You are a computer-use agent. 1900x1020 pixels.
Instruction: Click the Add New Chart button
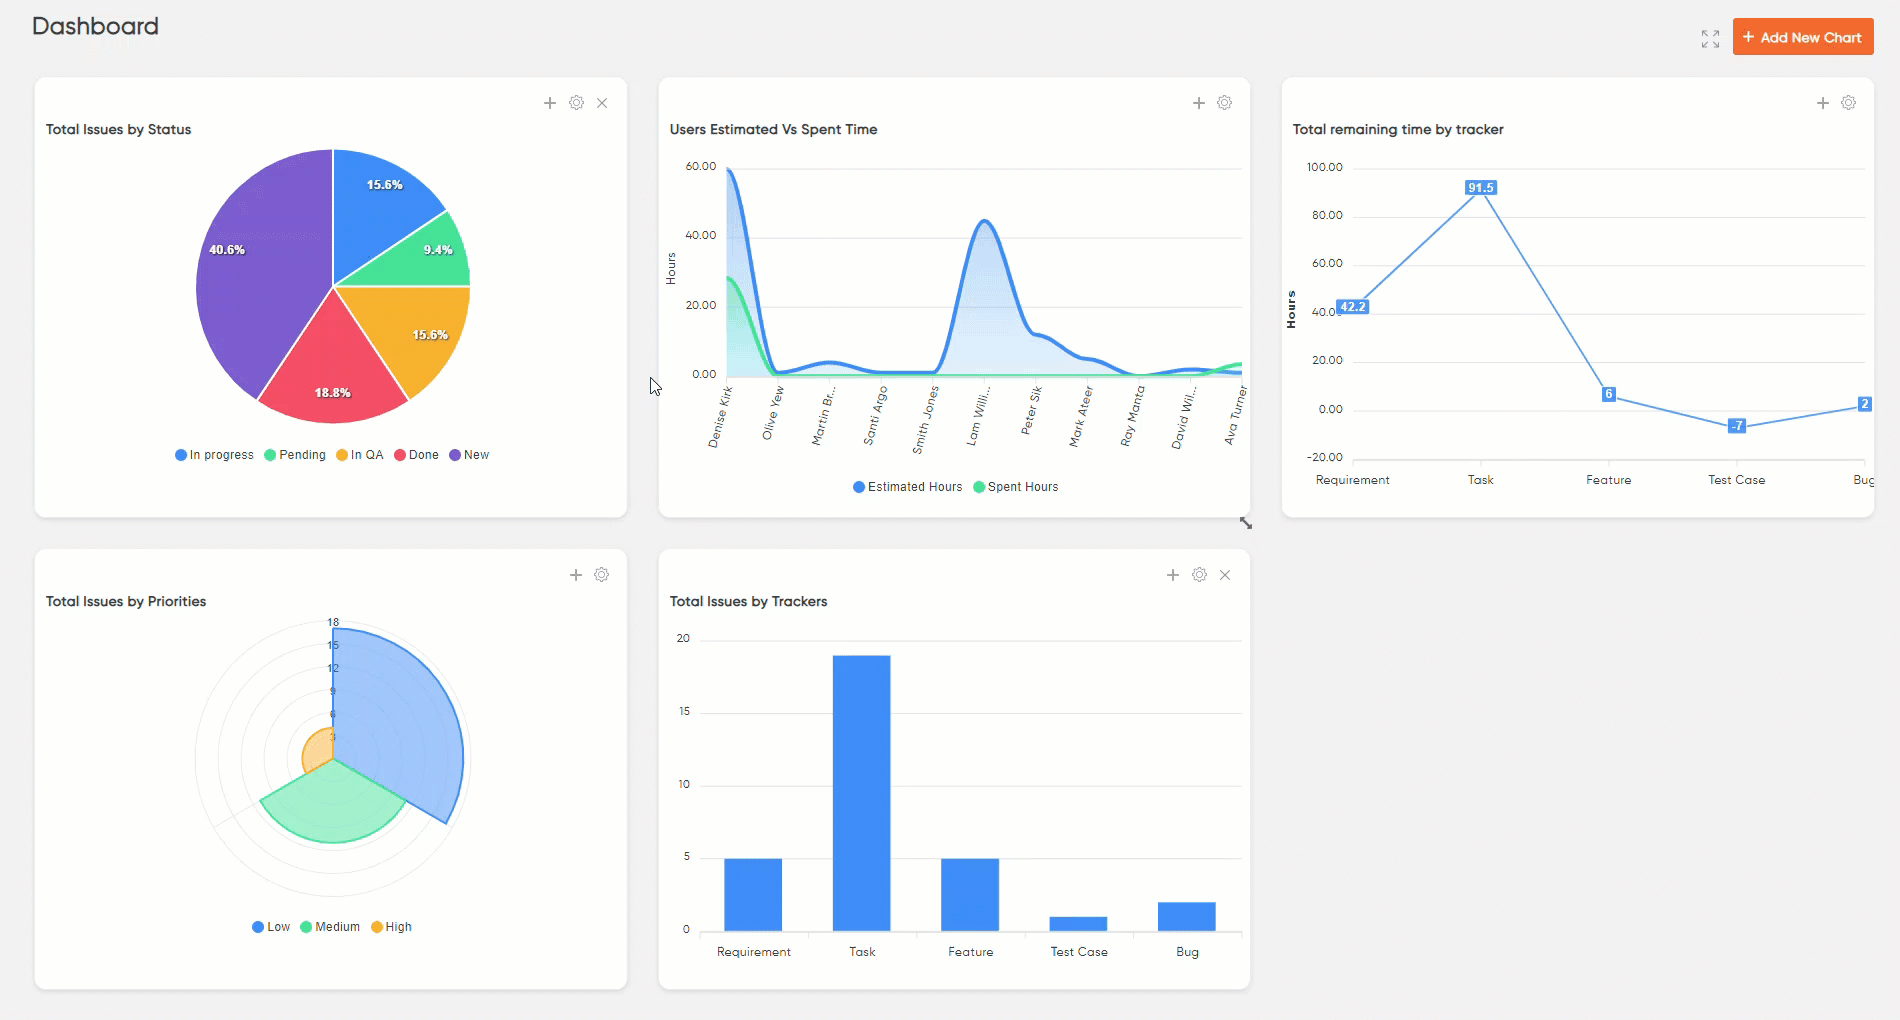point(1802,37)
